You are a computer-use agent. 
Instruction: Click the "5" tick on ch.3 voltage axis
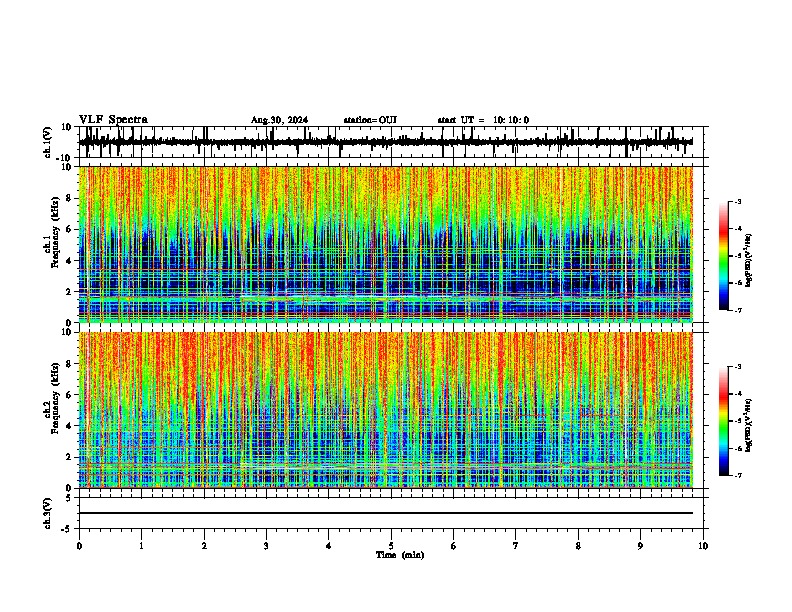pyautogui.click(x=70, y=497)
